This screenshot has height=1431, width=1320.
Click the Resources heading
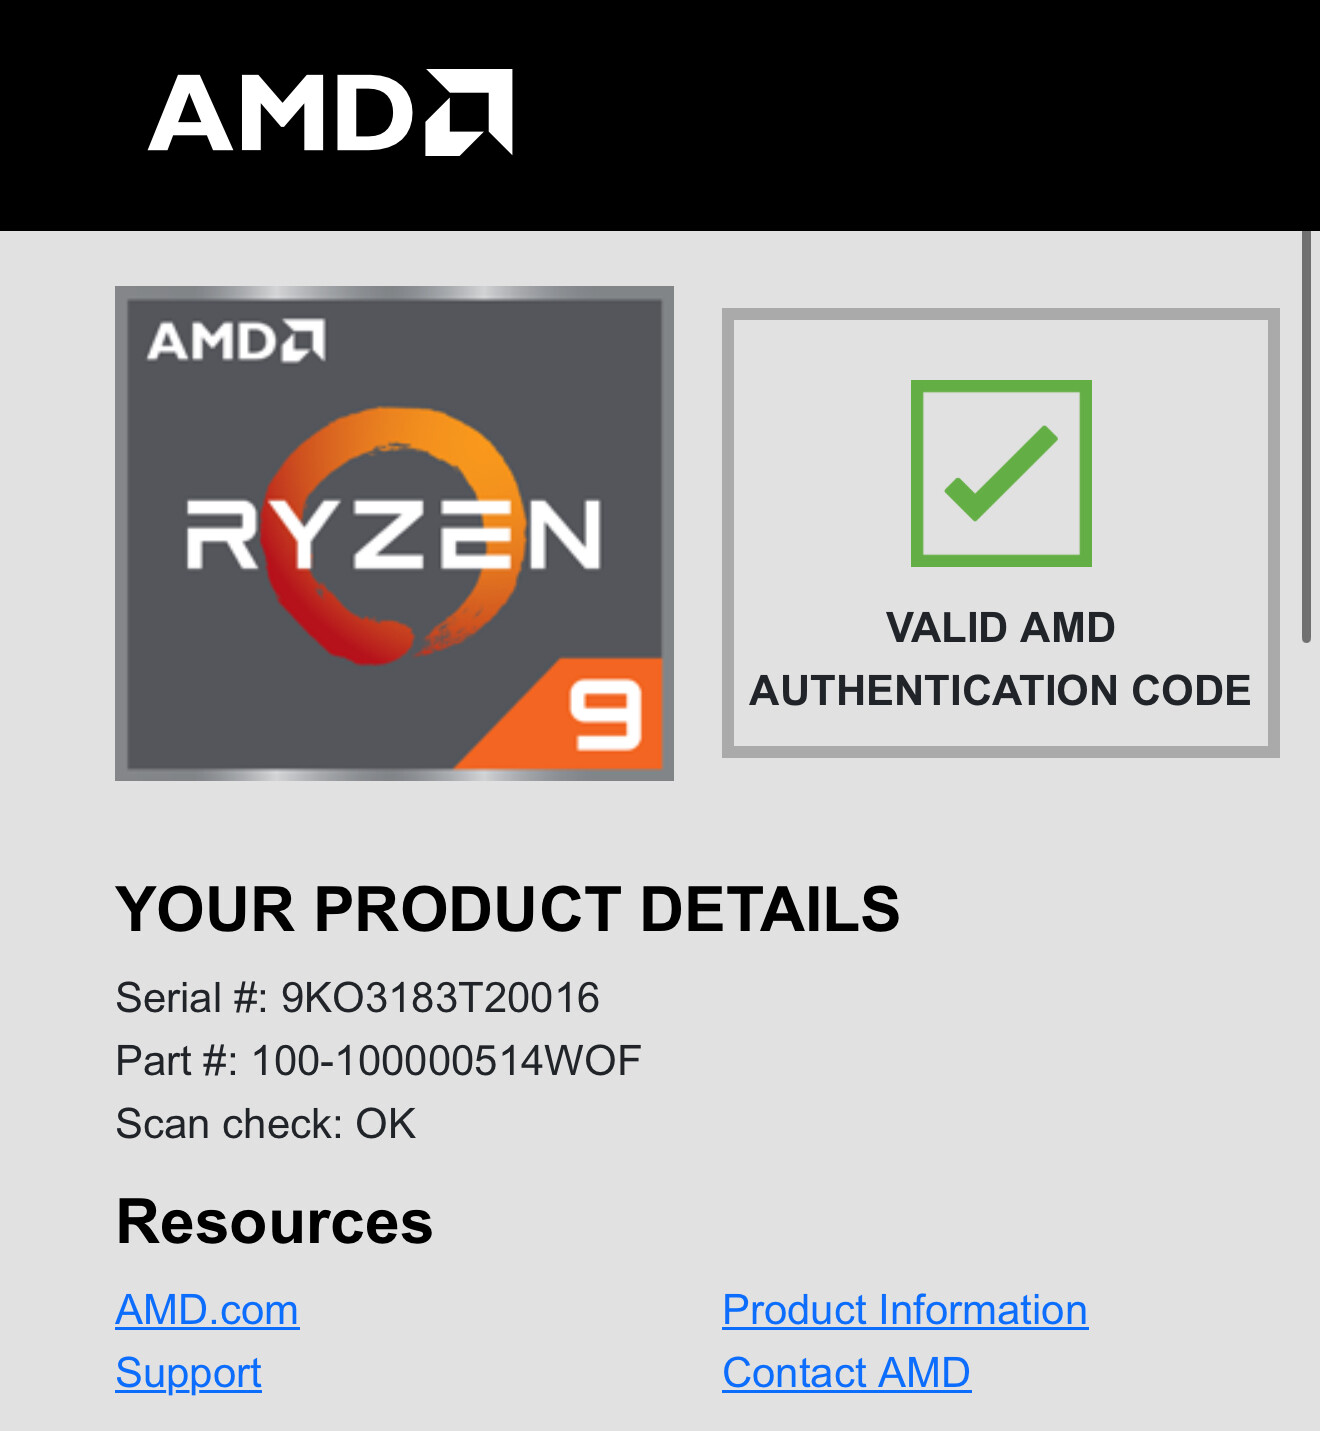(x=274, y=1222)
